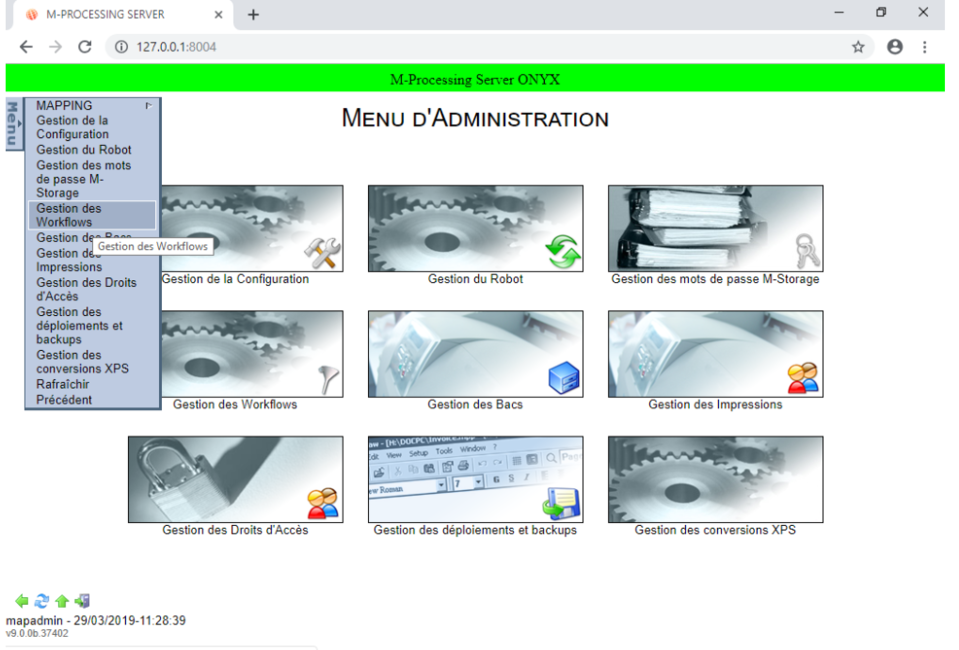Open a new browser tab
Image resolution: width=959 pixels, height=650 pixels.
tap(253, 15)
